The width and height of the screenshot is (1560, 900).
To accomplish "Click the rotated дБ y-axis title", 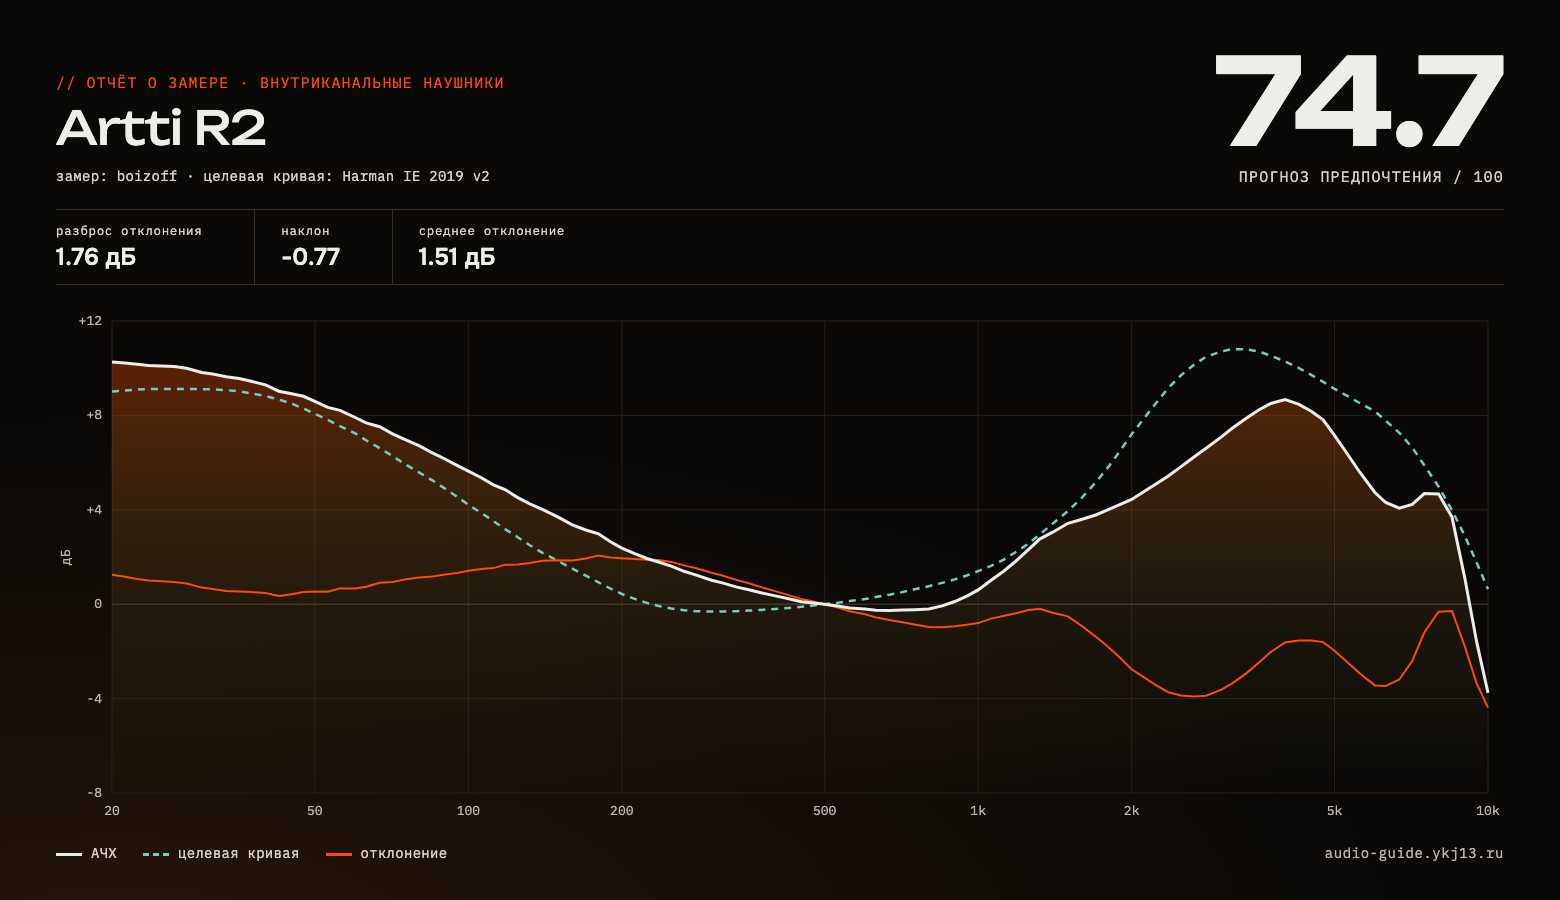I will click(x=66, y=557).
